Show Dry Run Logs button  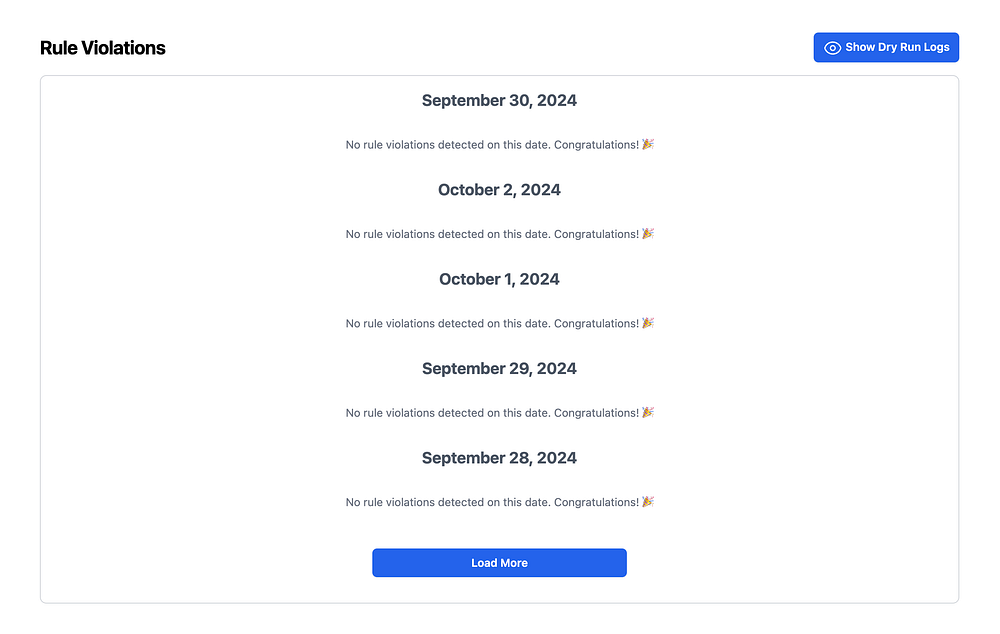pyautogui.click(x=886, y=47)
